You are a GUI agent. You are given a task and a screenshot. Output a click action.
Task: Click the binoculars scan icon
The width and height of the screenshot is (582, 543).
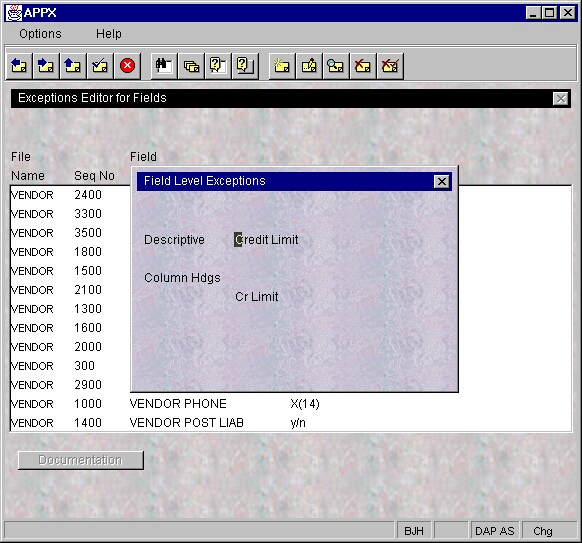(x=164, y=66)
